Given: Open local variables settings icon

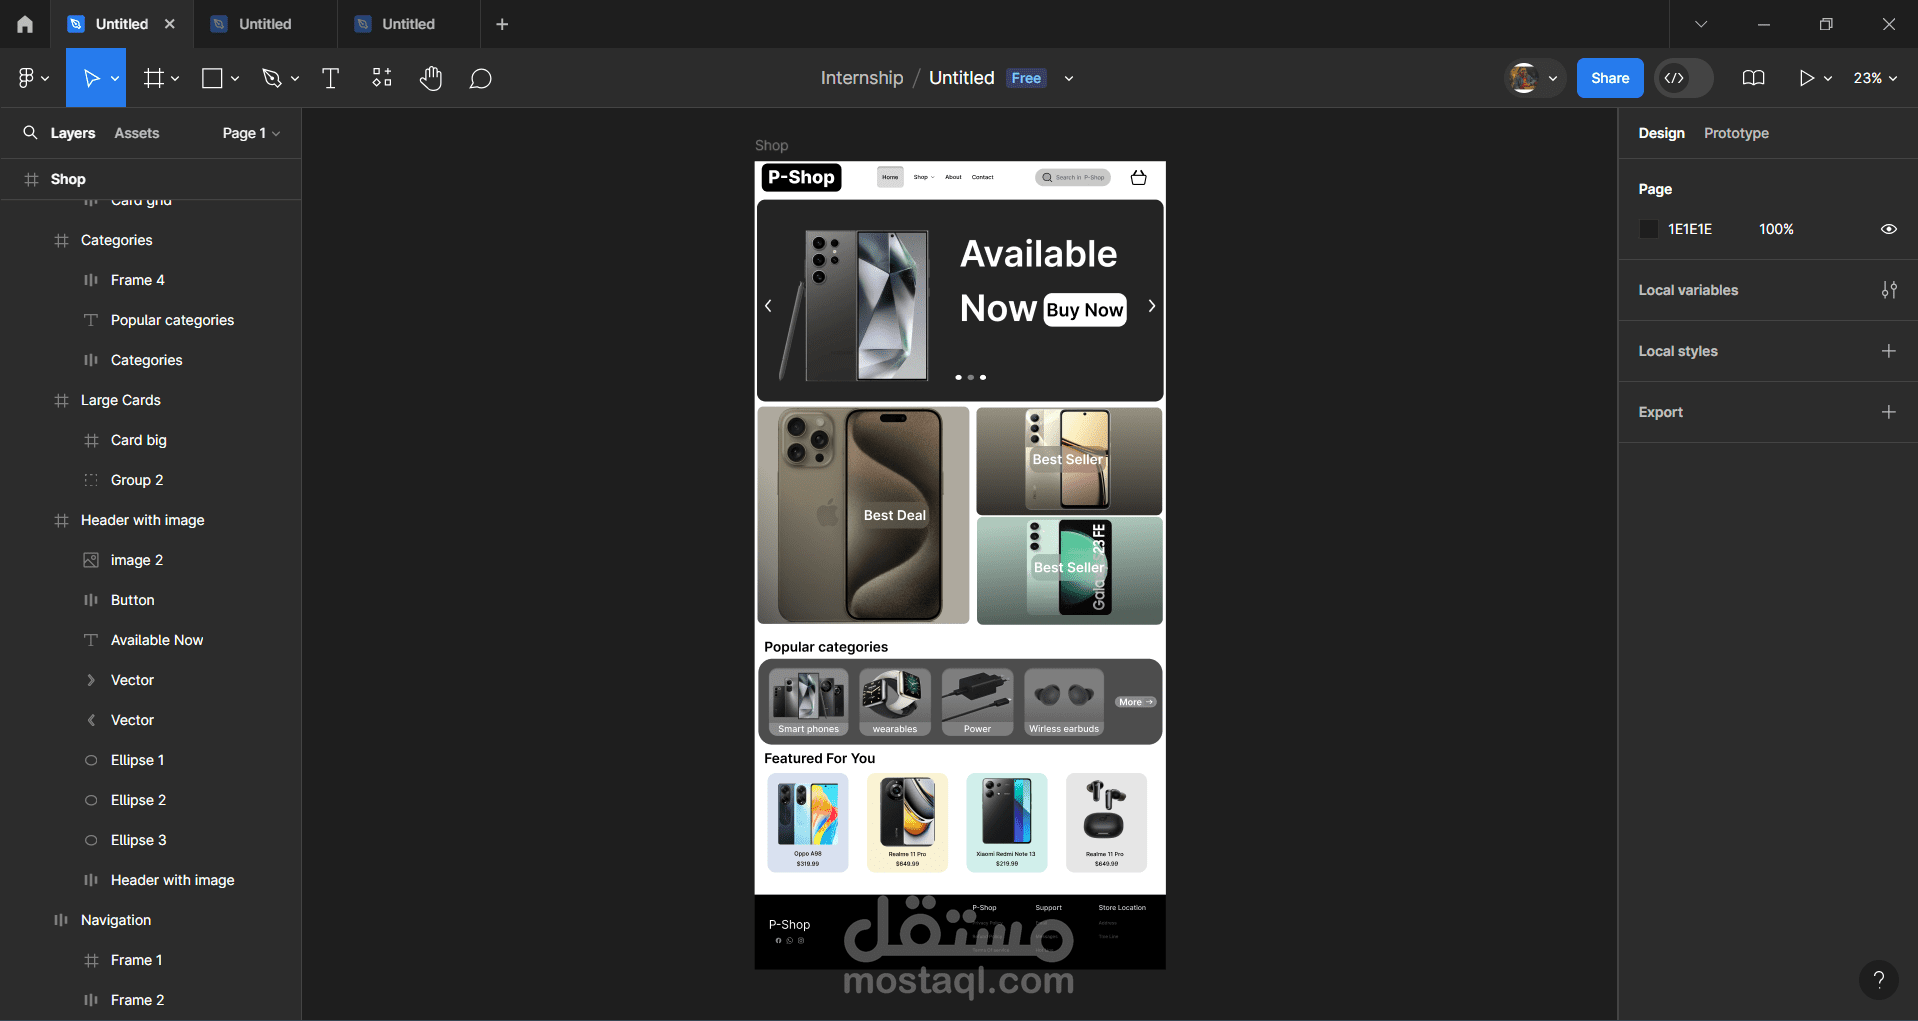Looking at the screenshot, I should (x=1889, y=290).
